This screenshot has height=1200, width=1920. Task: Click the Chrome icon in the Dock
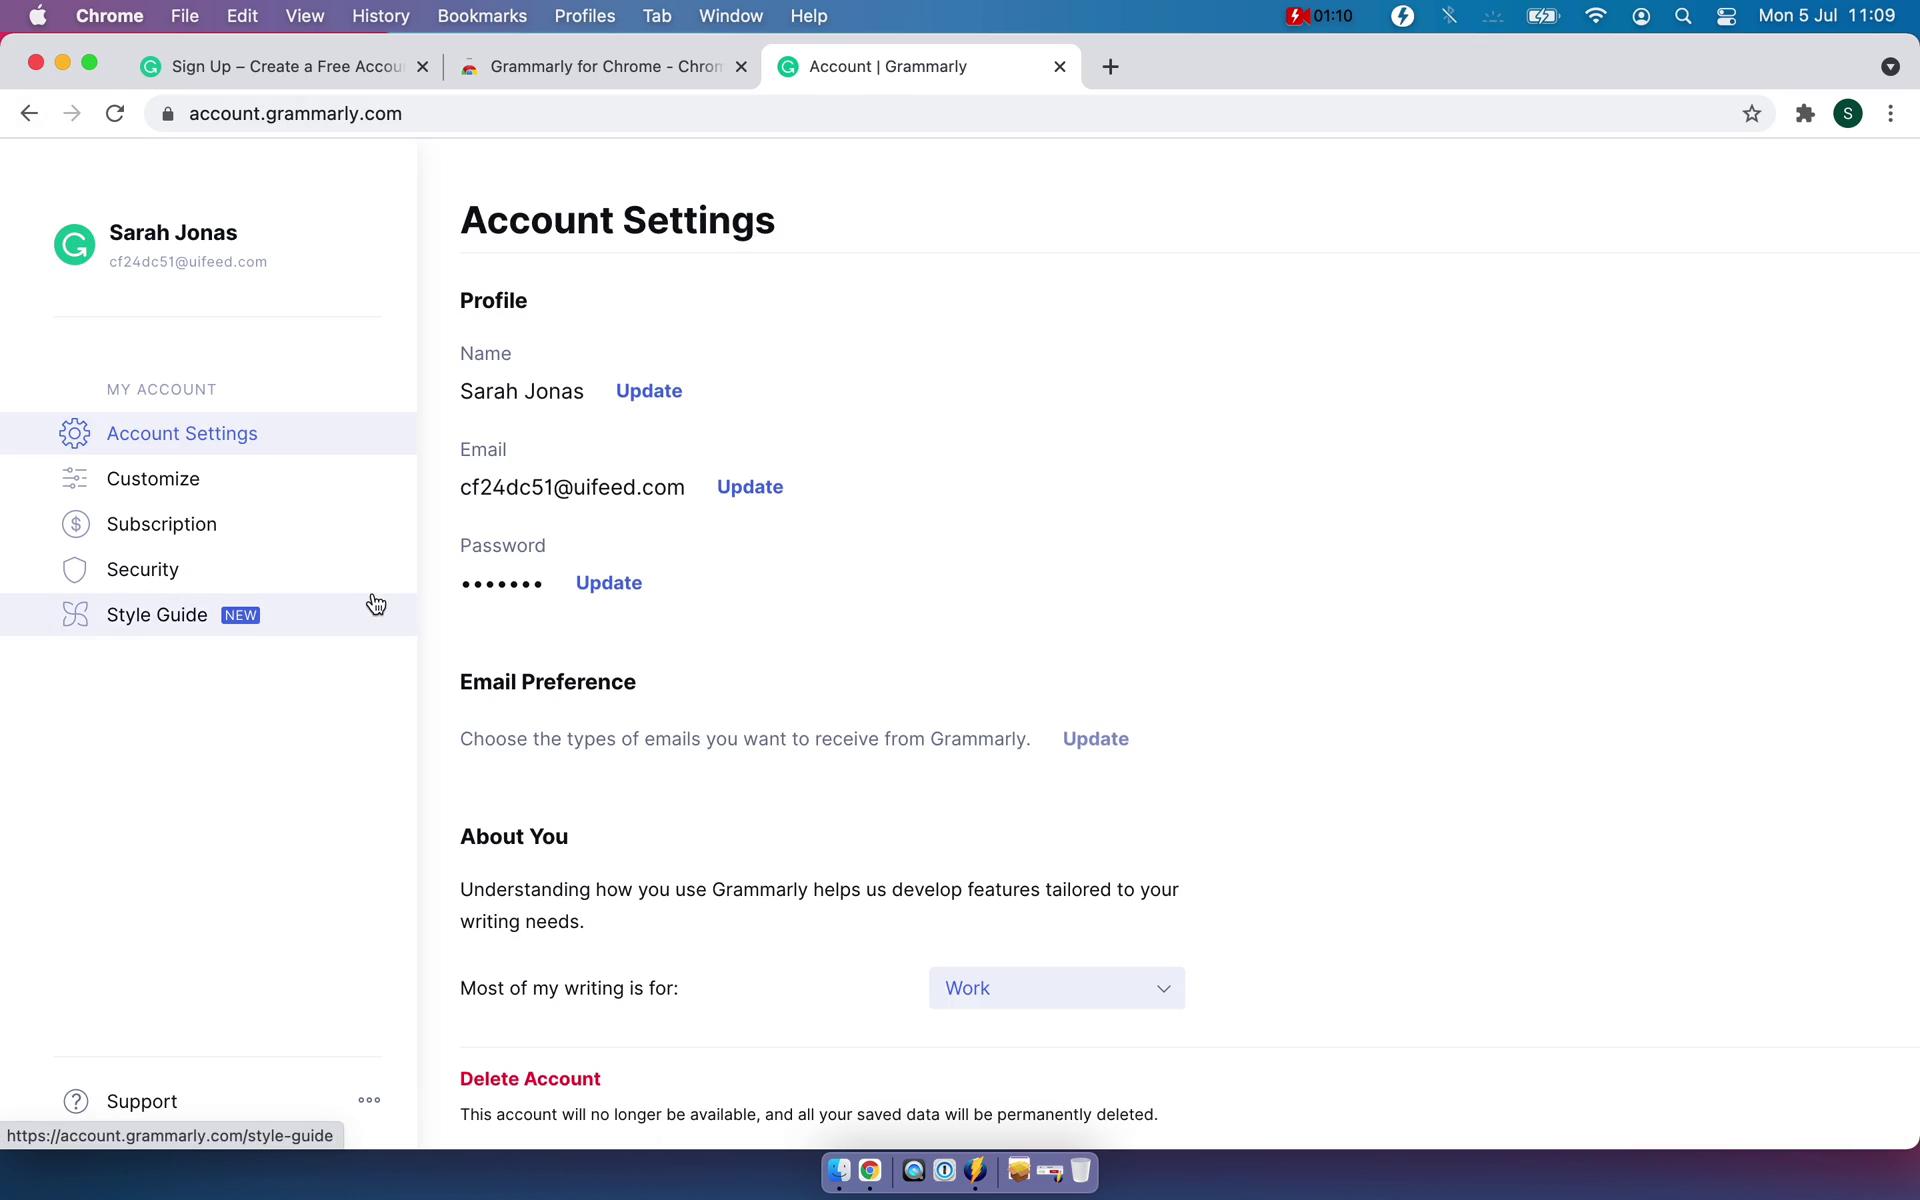point(870,1170)
